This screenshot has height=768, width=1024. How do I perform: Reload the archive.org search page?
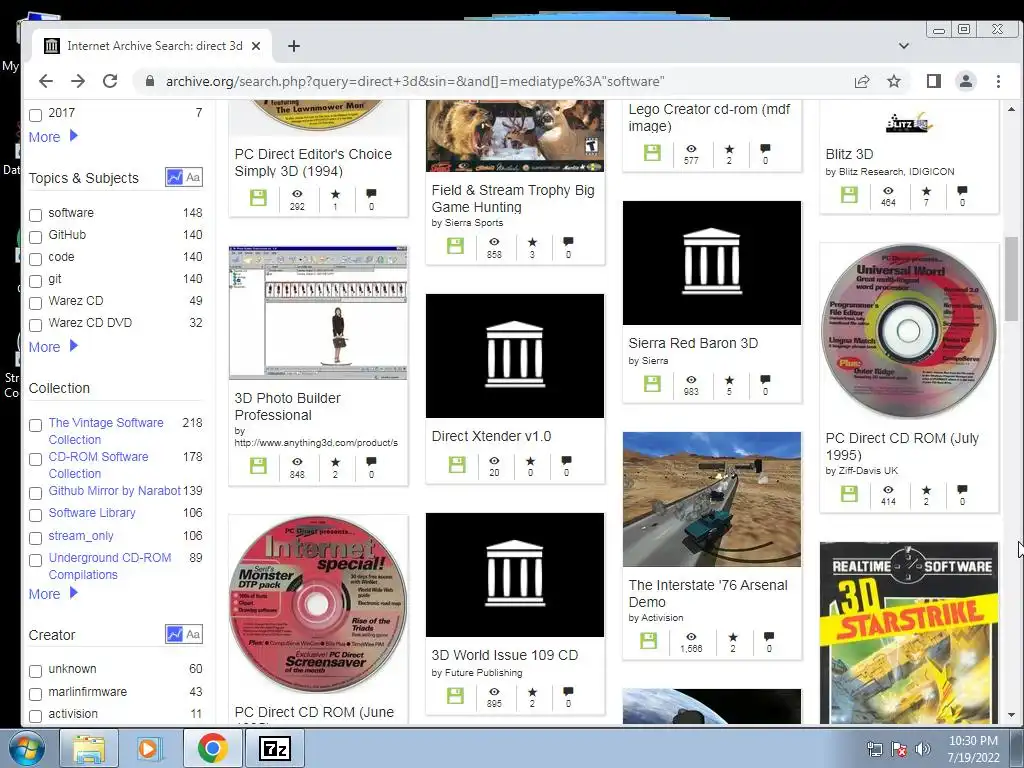(110, 81)
